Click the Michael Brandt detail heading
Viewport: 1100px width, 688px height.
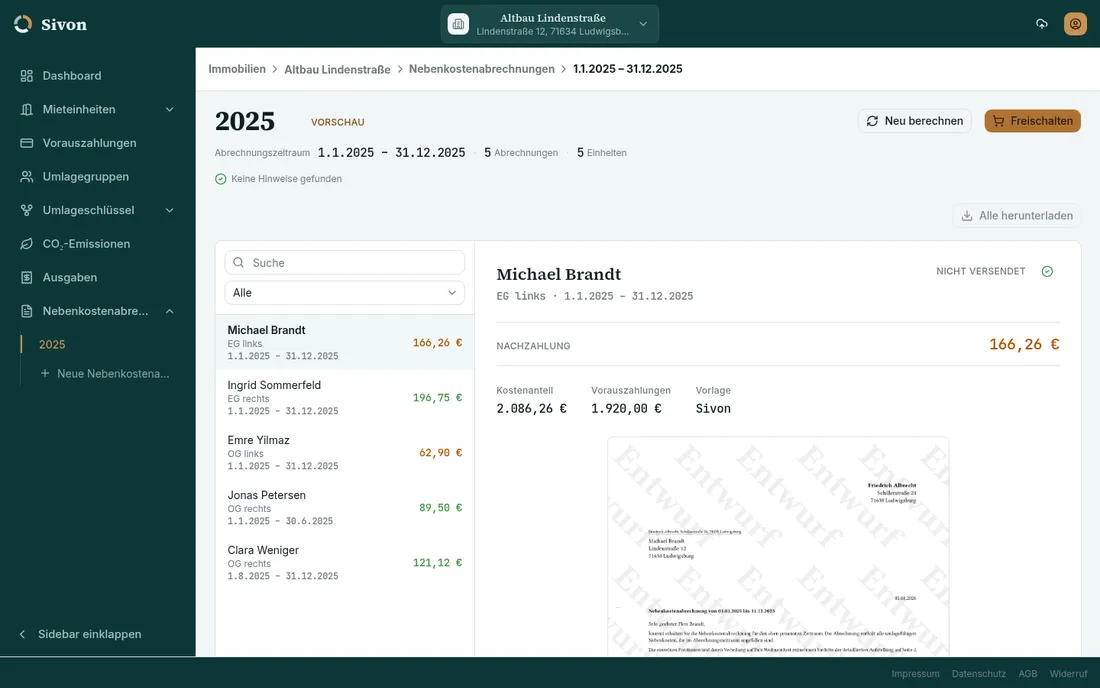click(558, 274)
